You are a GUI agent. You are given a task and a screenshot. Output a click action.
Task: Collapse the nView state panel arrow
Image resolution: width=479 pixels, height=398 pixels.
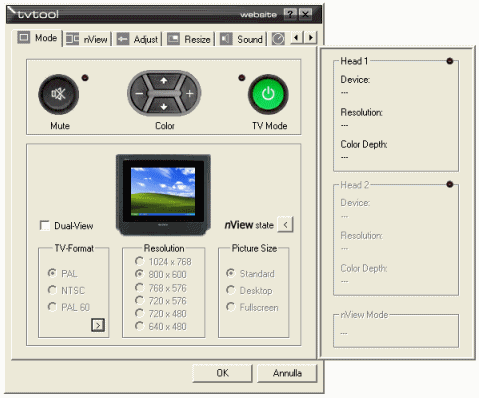(285, 224)
